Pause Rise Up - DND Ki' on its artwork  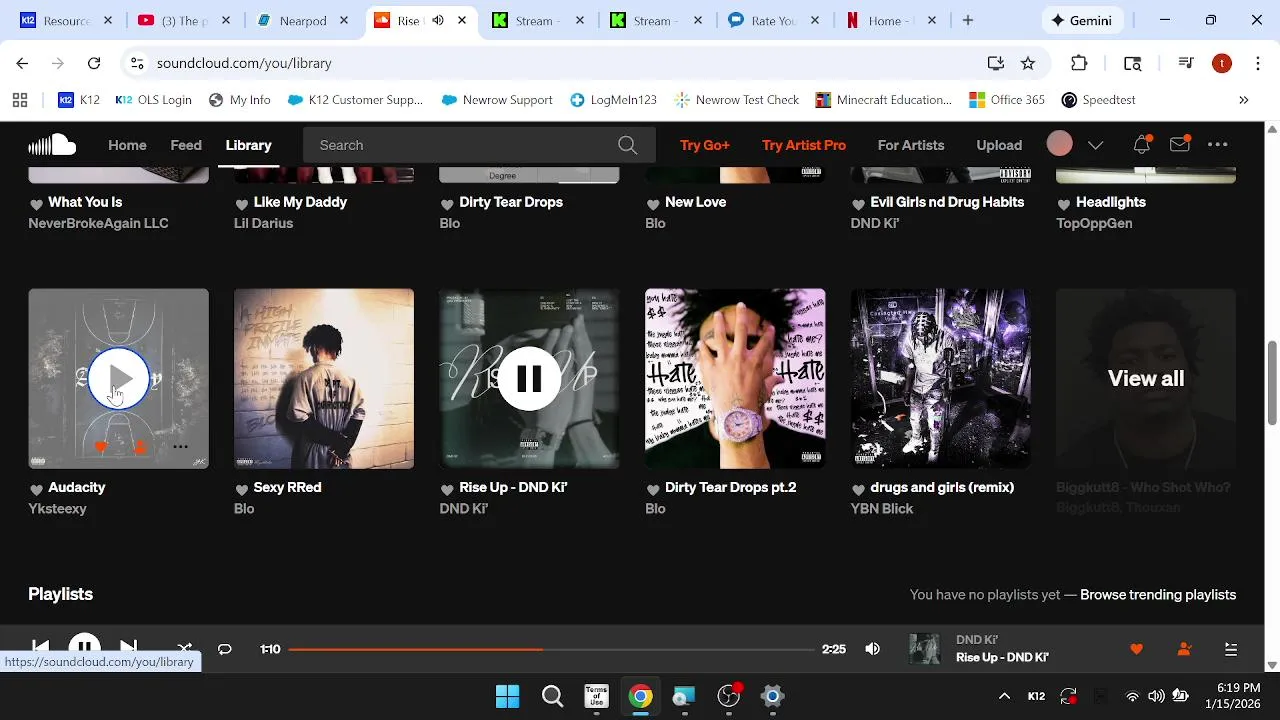point(529,379)
